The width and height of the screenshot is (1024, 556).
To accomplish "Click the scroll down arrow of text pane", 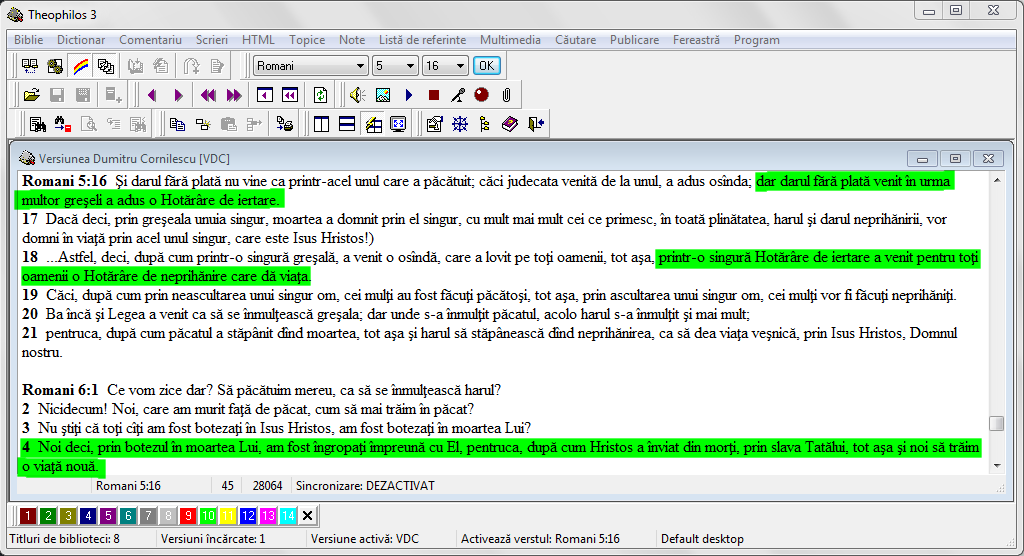I will [x=997, y=466].
